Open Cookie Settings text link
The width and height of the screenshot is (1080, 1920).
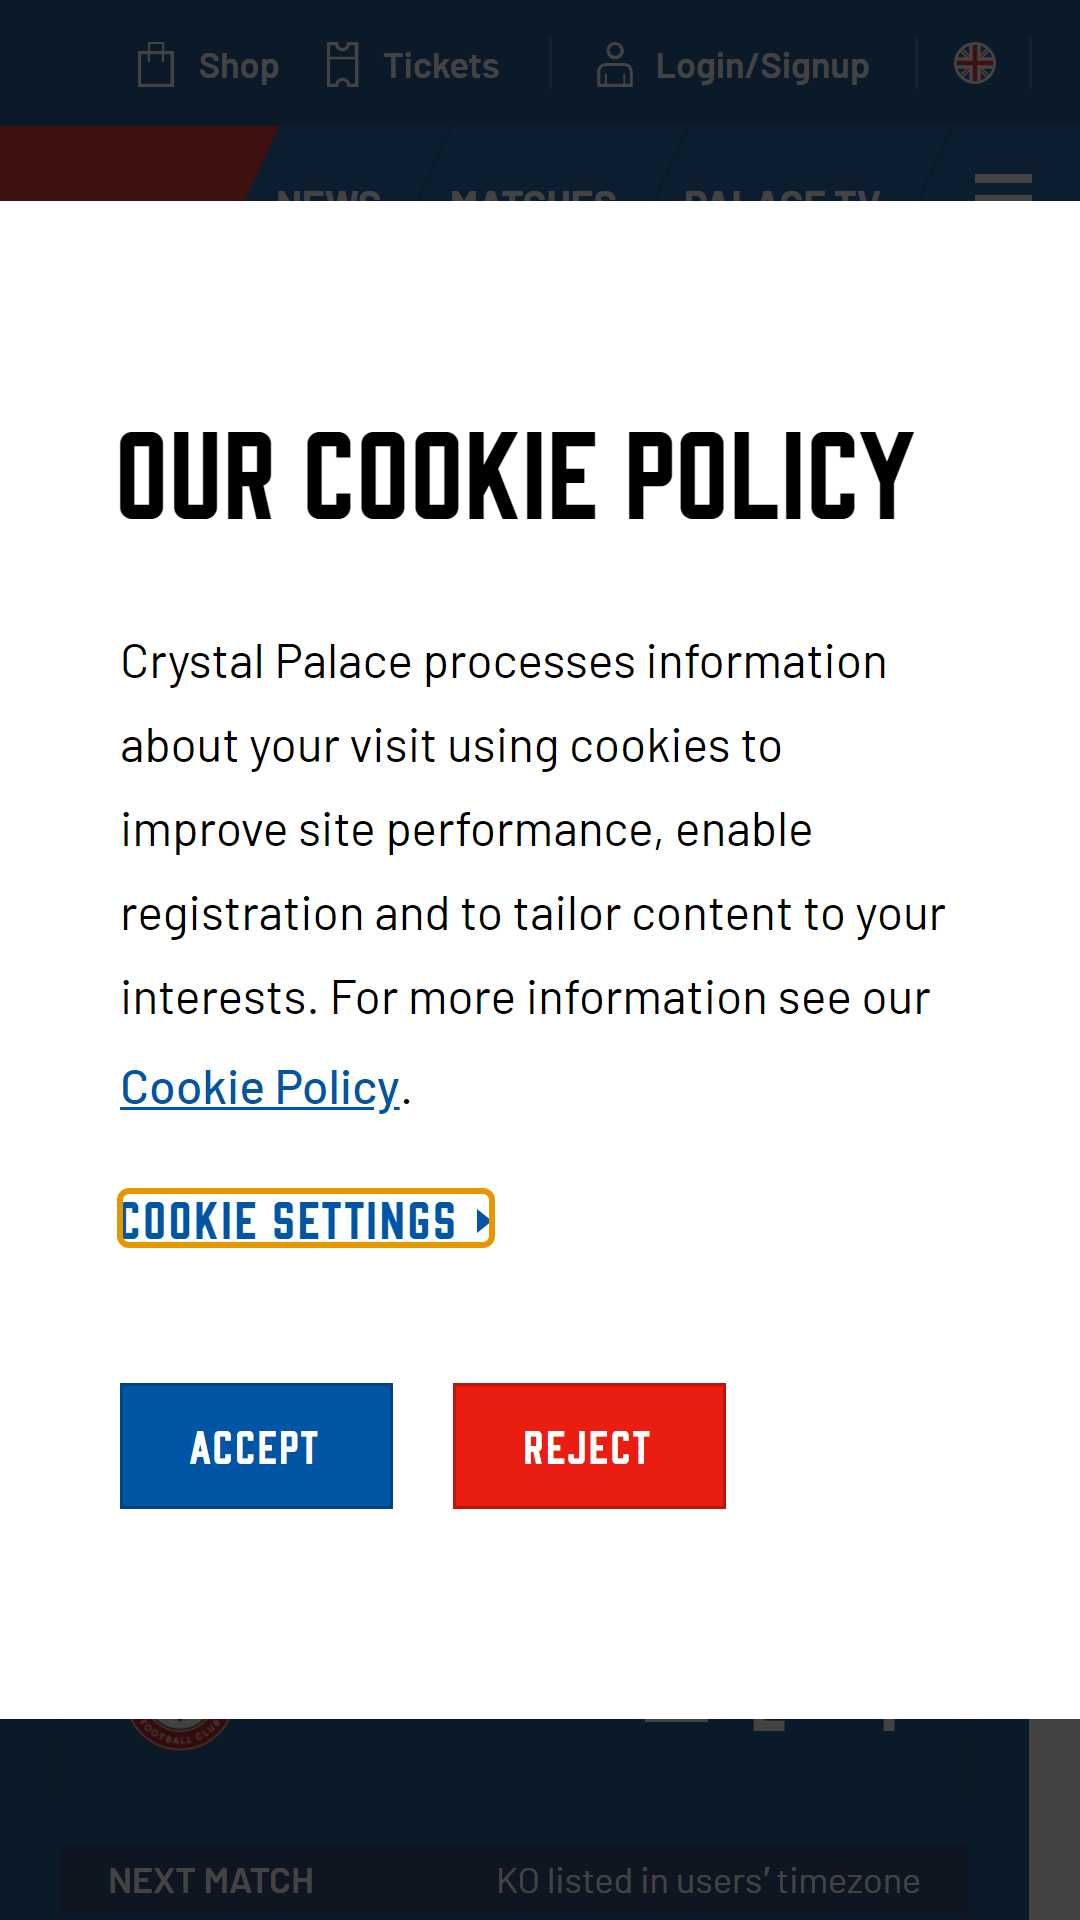point(288,1220)
